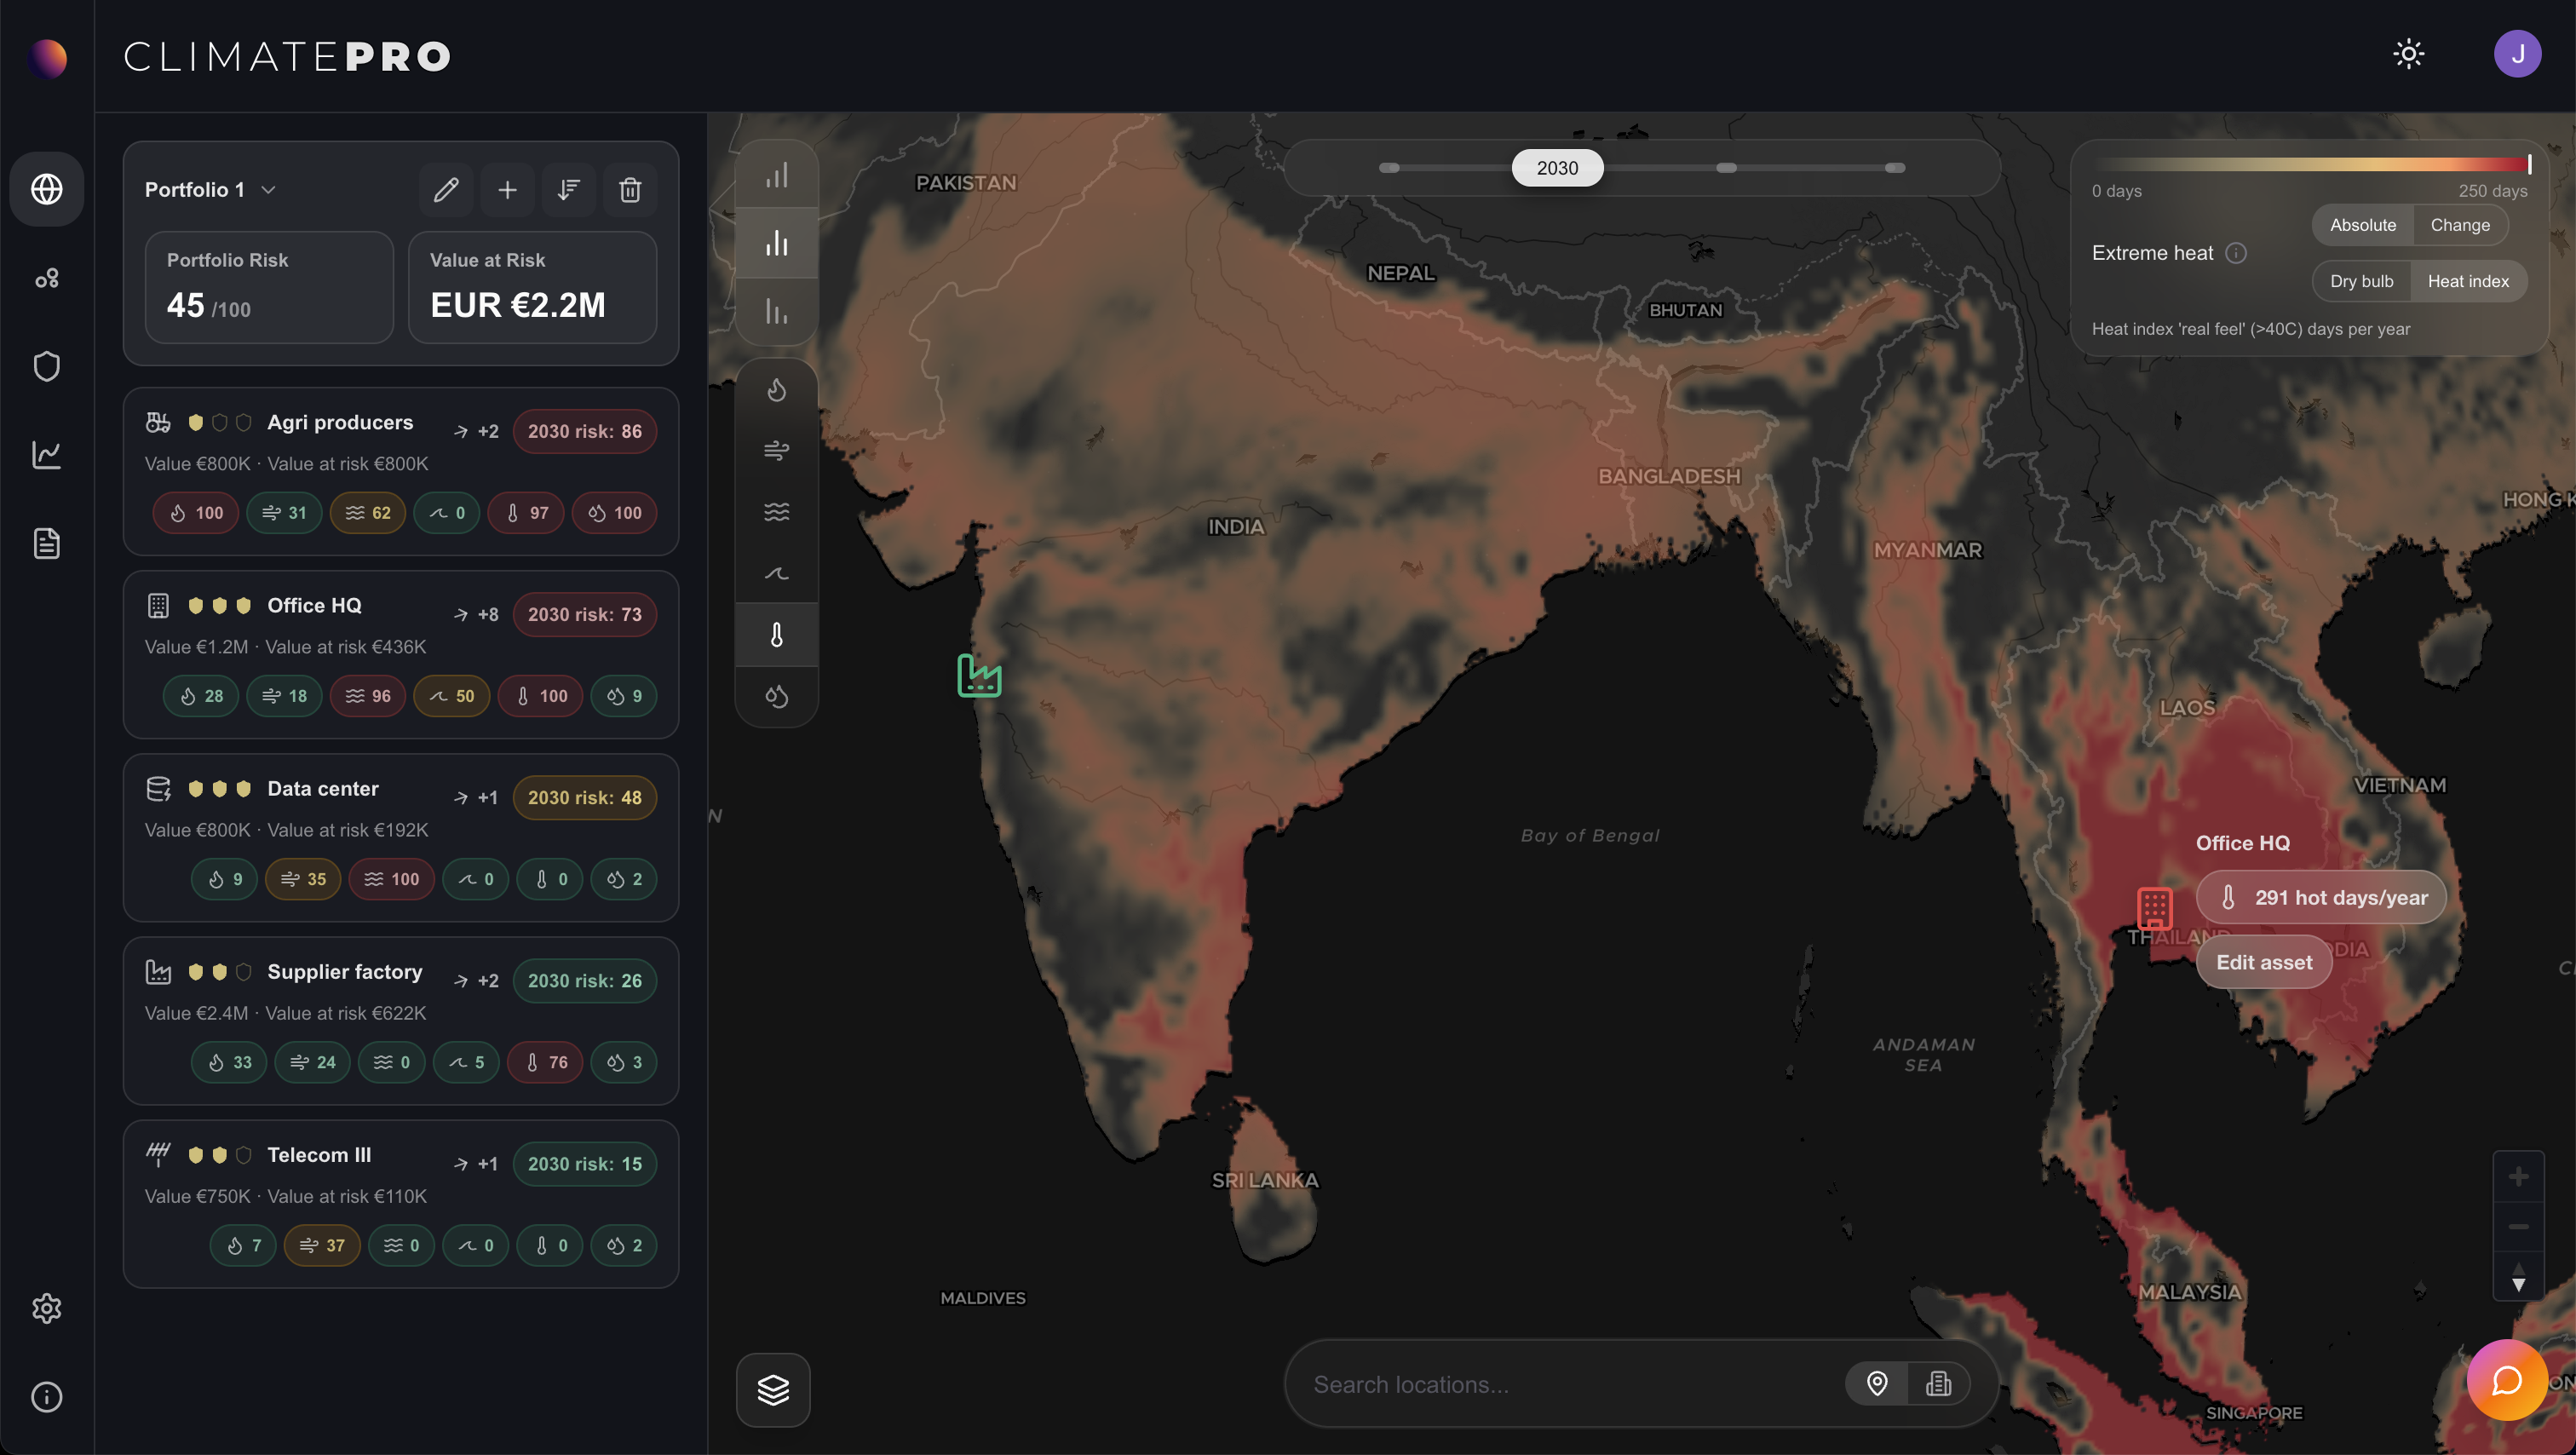The width and height of the screenshot is (2576, 1455).
Task: Click the rightmost year timeline marker
Action: pos(1894,168)
